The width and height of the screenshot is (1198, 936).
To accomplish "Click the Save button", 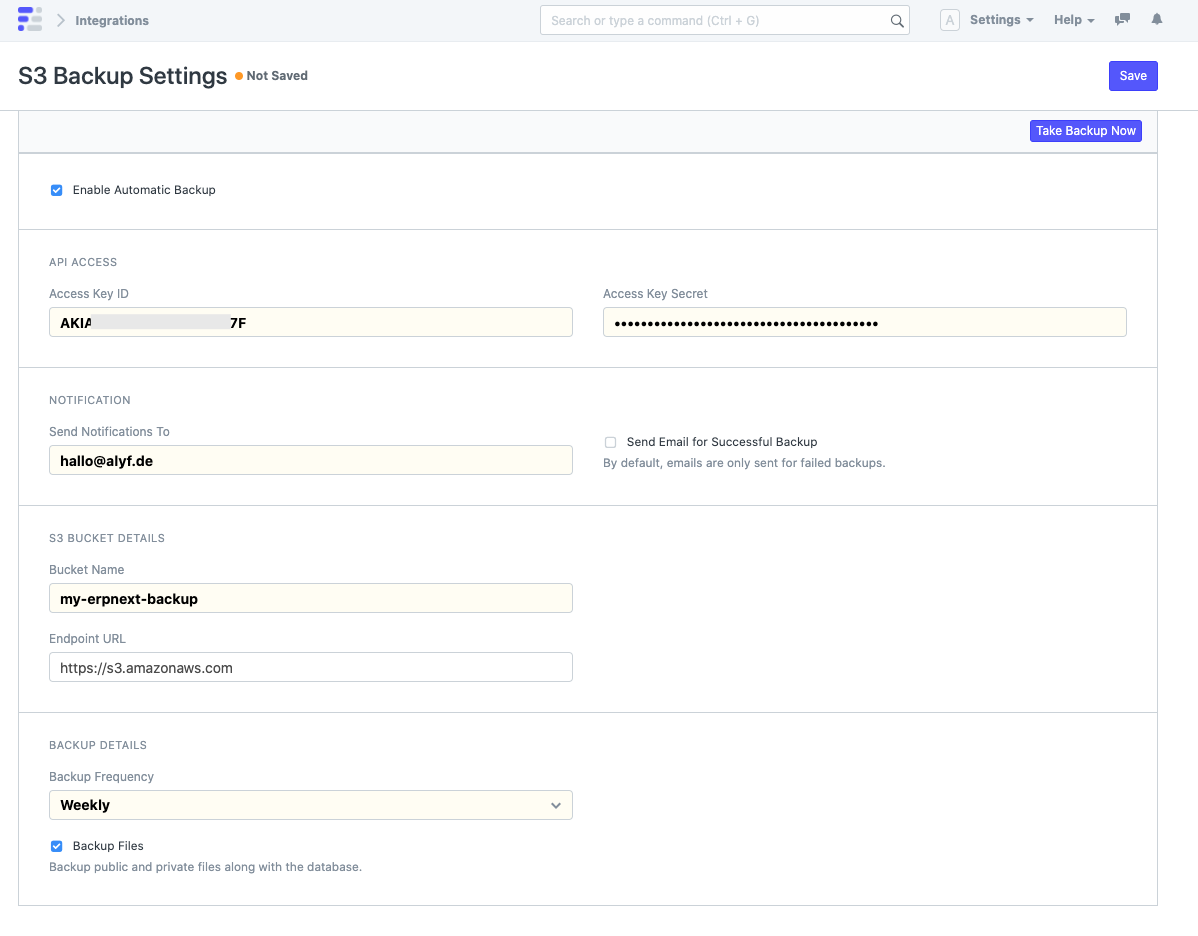I will (x=1132, y=75).
